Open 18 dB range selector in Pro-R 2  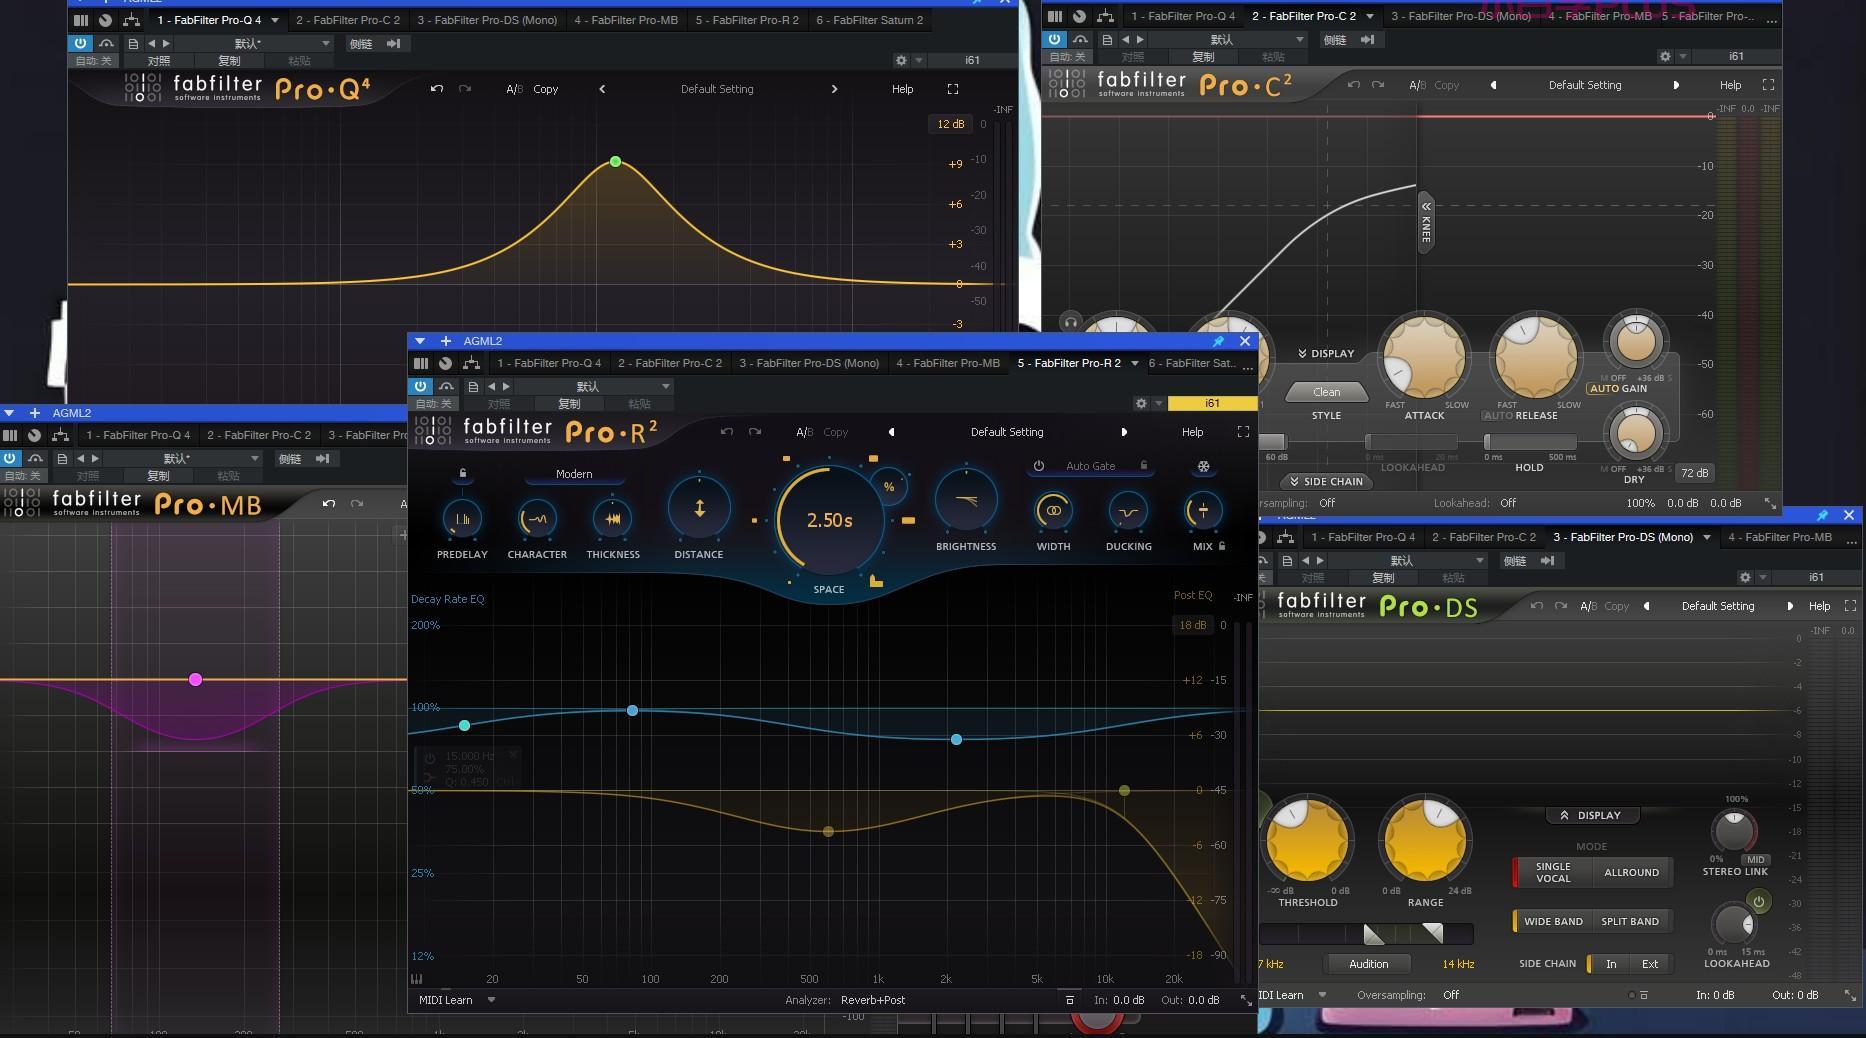pos(1192,625)
